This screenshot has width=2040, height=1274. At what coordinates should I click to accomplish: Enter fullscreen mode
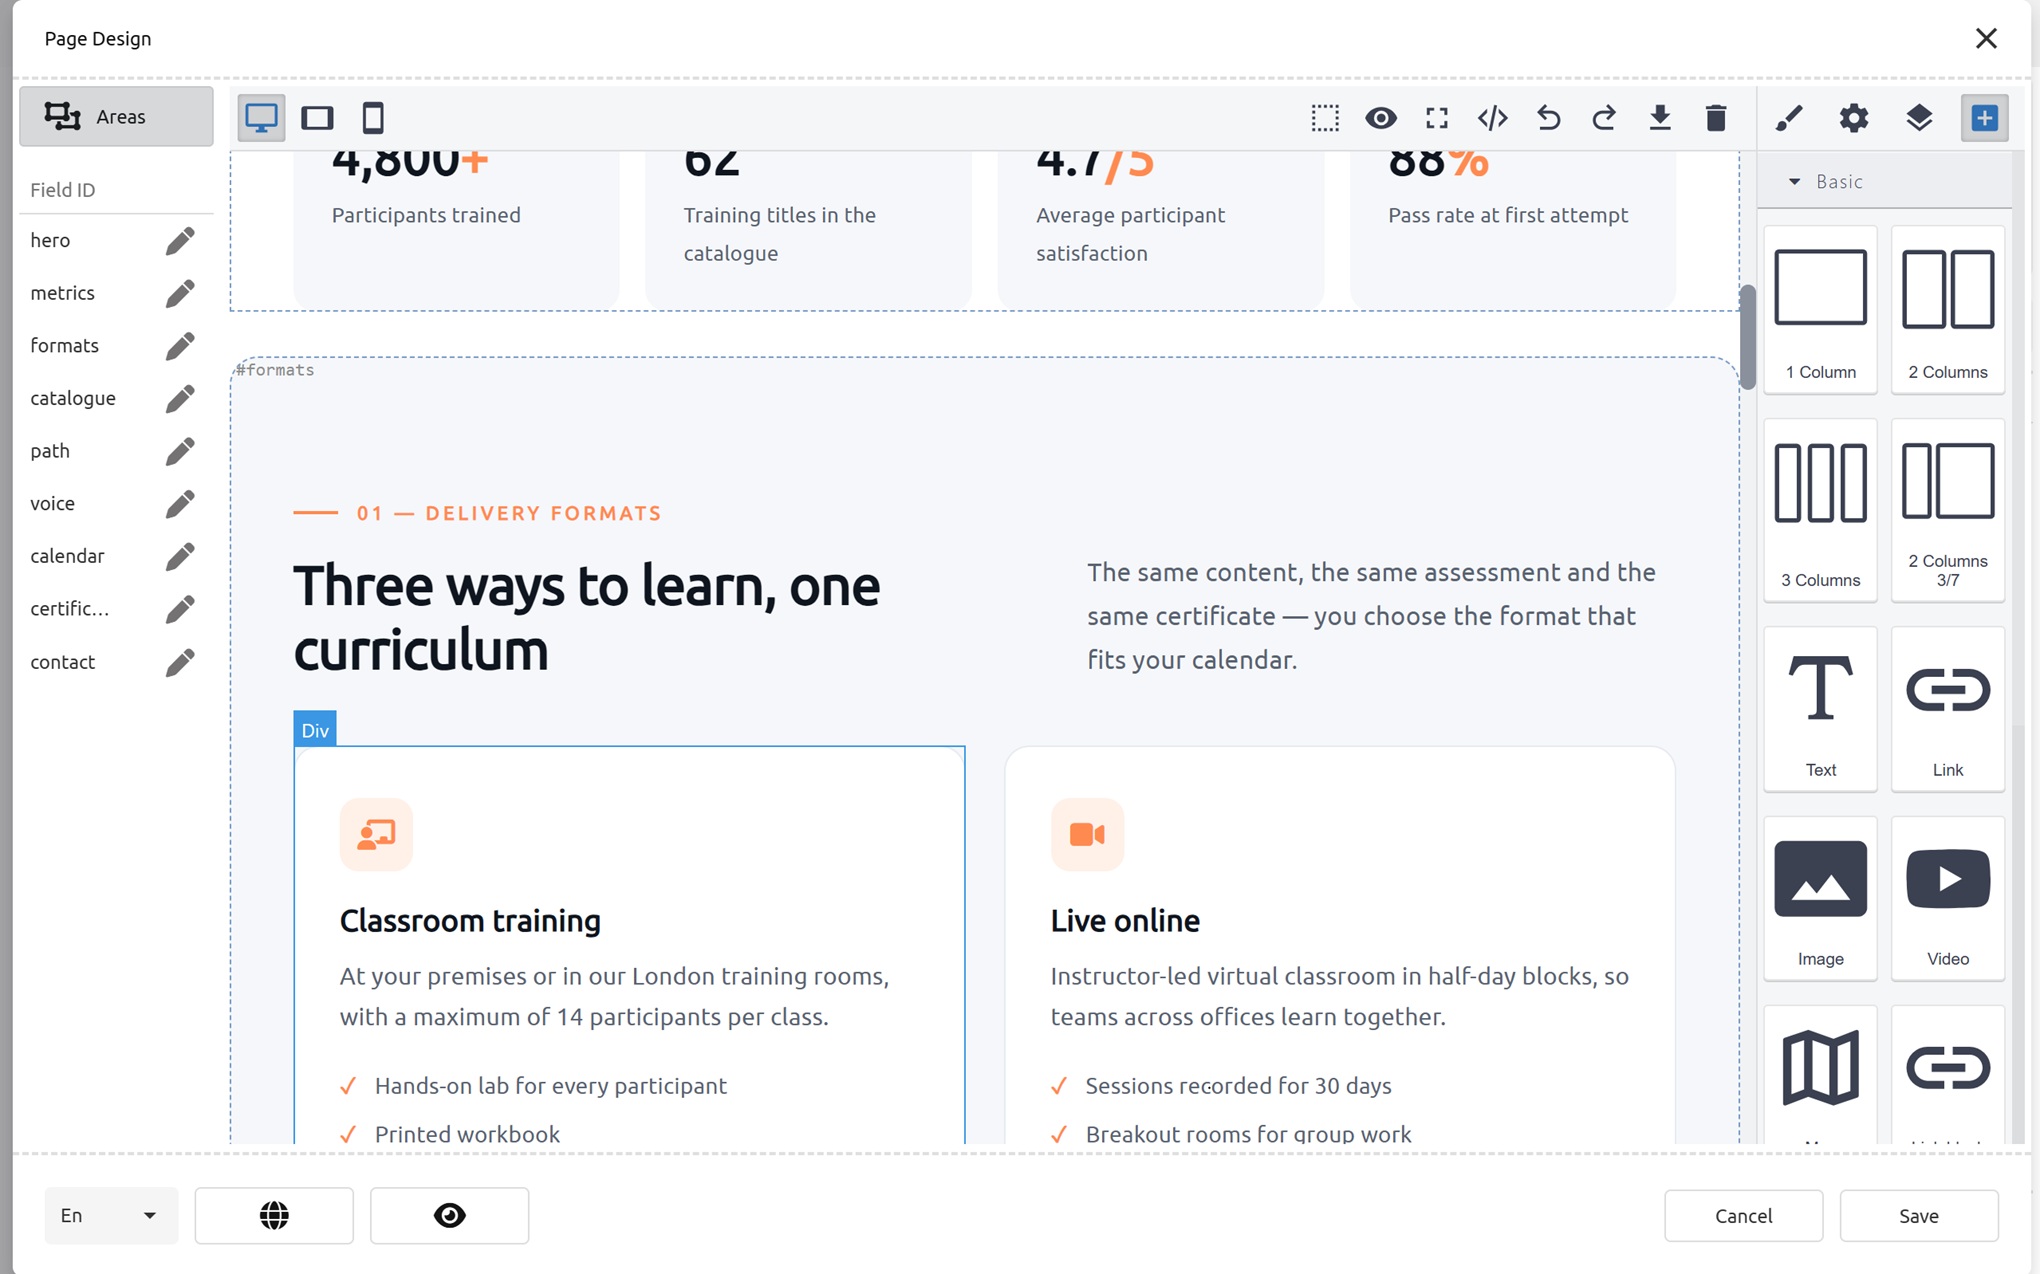pyautogui.click(x=1437, y=118)
